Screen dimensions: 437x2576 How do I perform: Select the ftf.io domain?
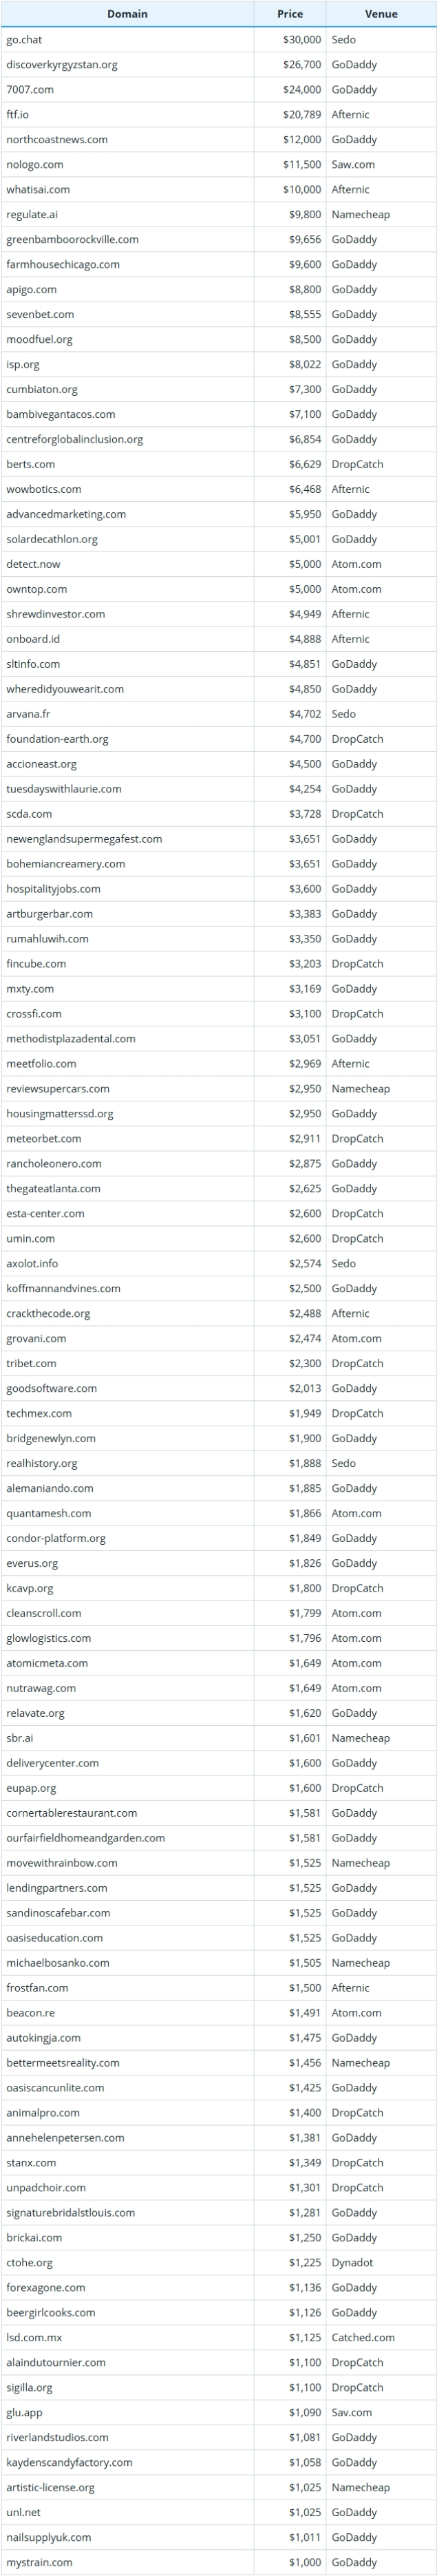click(x=18, y=115)
